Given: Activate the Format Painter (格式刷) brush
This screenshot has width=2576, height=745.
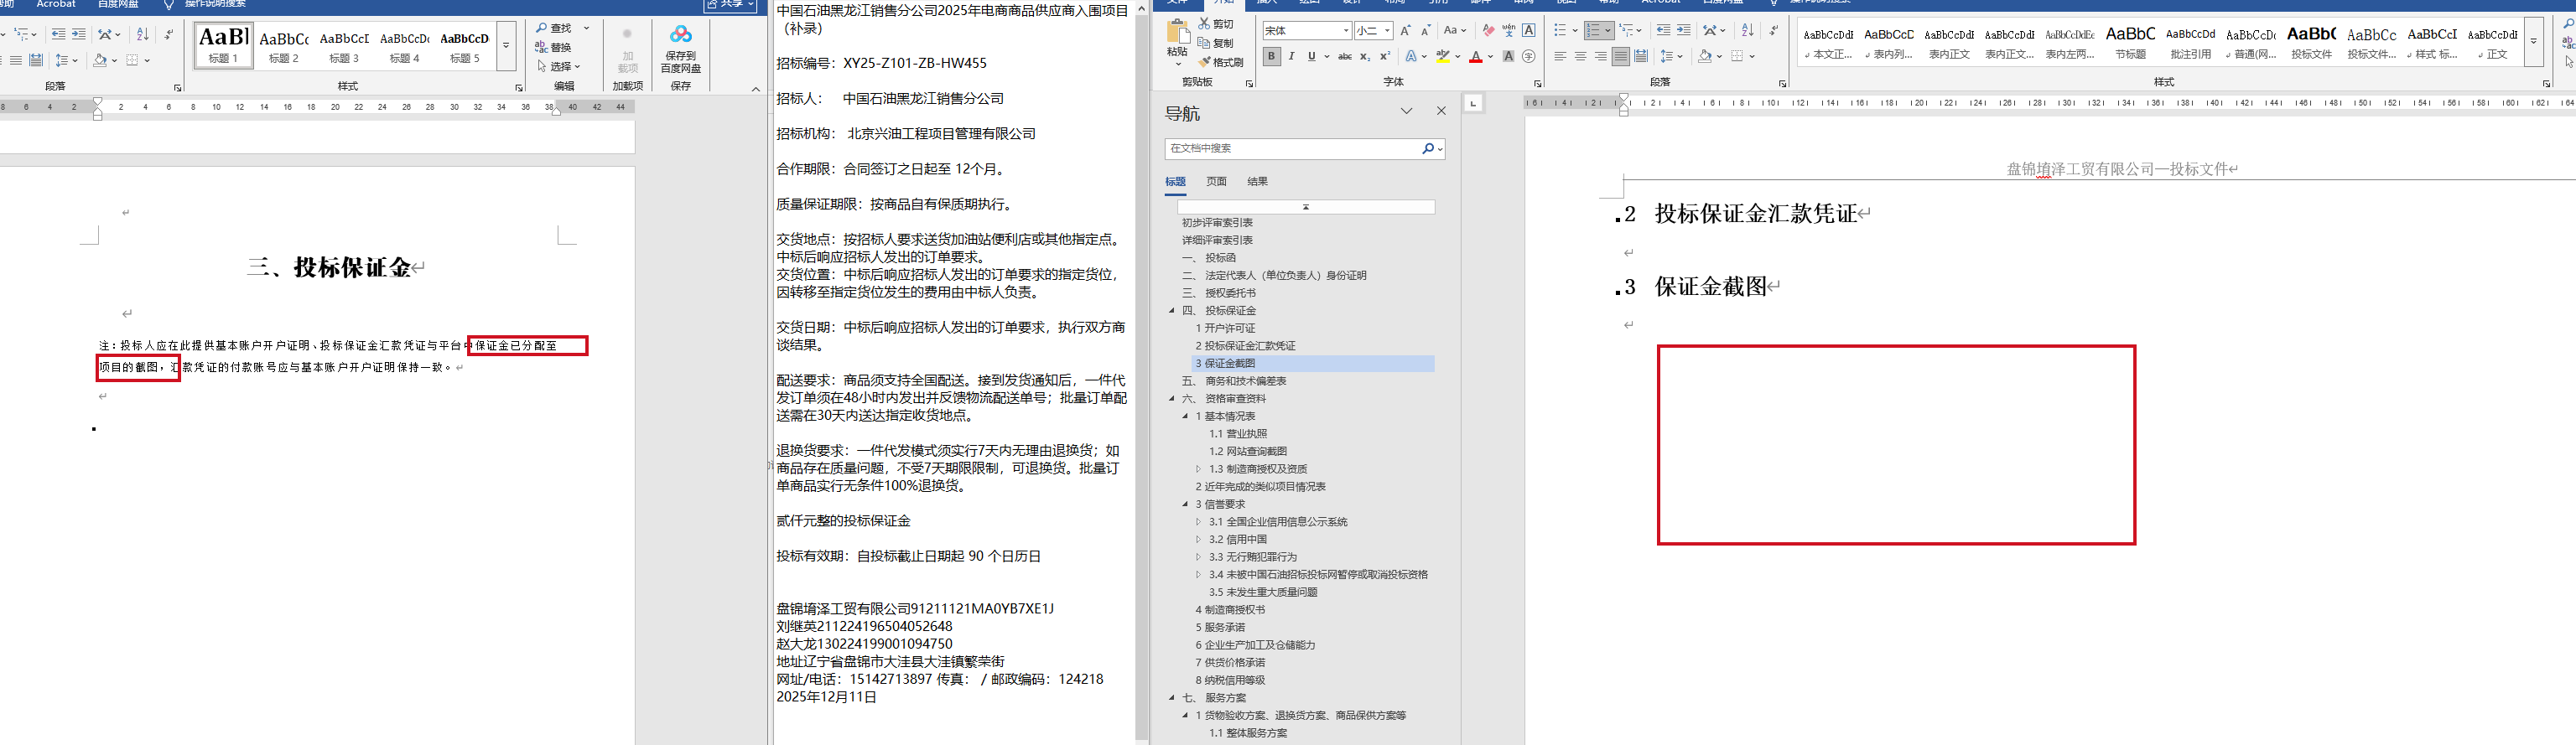Looking at the screenshot, I should 1204,62.
